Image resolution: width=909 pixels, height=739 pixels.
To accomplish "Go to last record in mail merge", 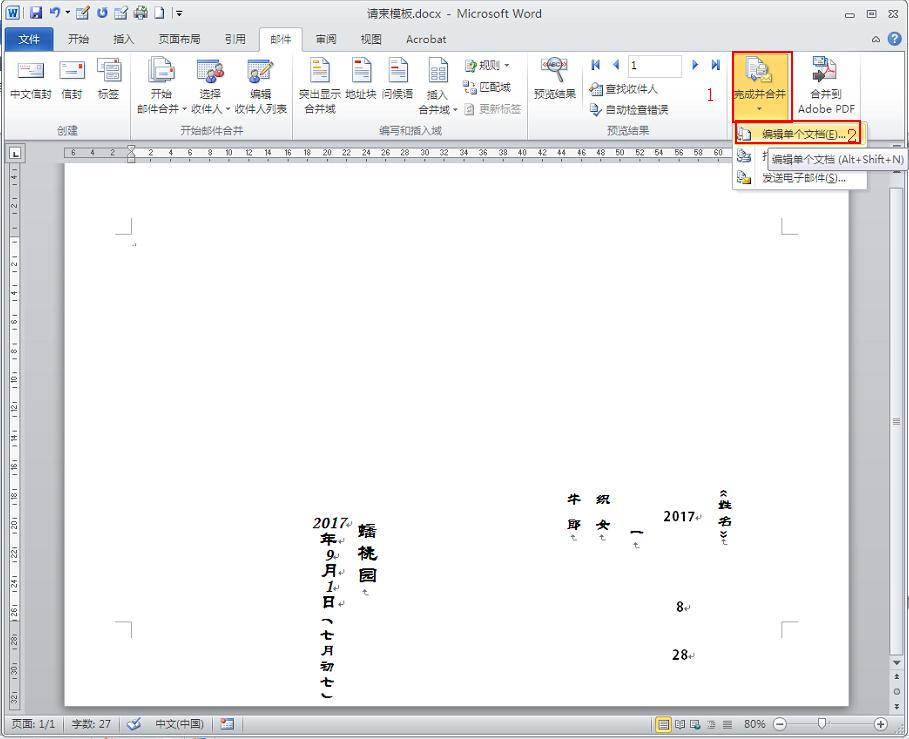I will [716, 65].
